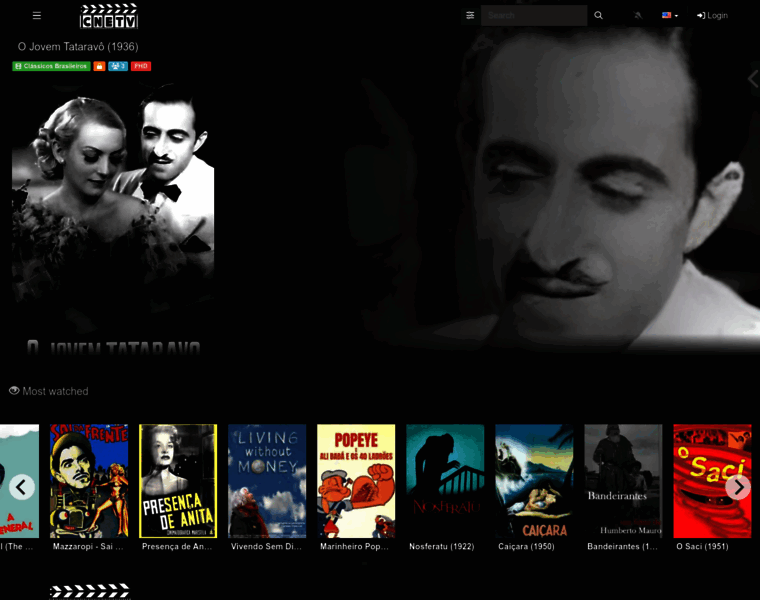The height and width of the screenshot is (600, 760).
Task: Click the Login link
Action: (712, 16)
